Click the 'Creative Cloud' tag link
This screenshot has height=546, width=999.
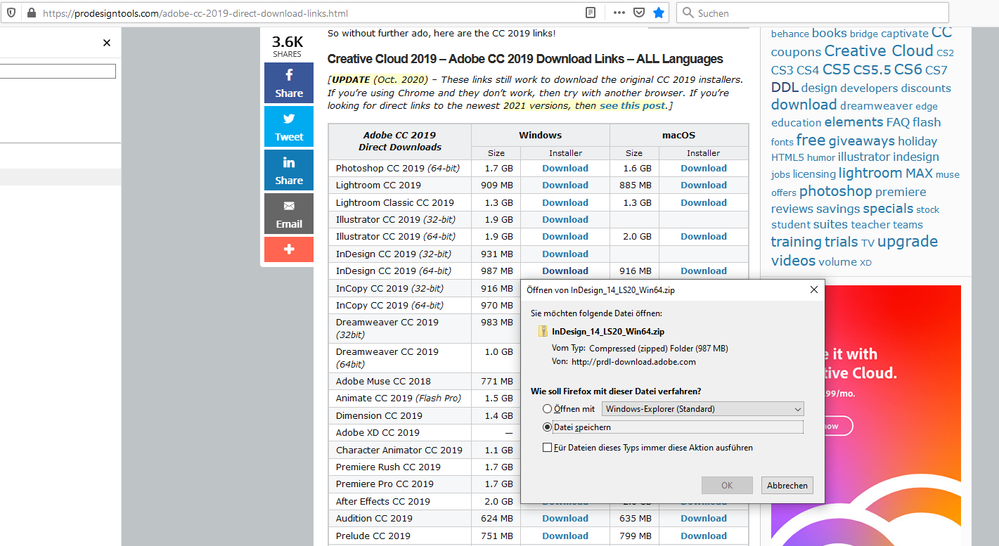click(x=879, y=51)
